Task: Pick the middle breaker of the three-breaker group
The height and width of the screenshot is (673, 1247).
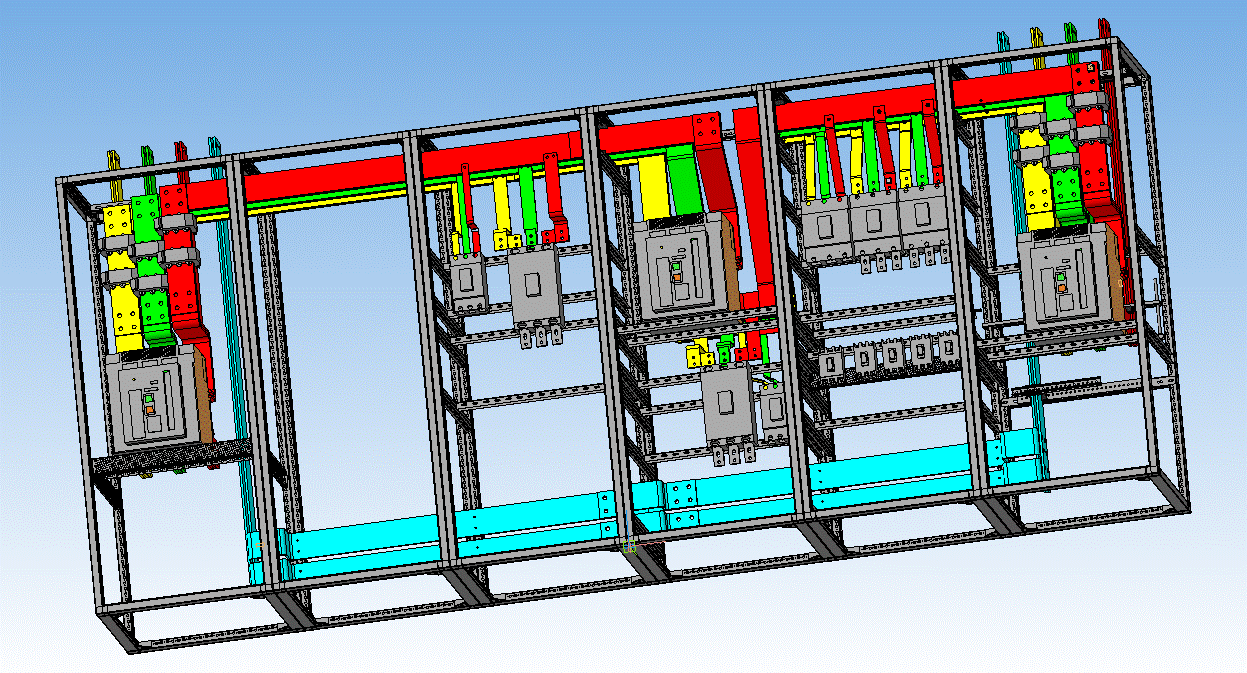Action: pos(873,228)
